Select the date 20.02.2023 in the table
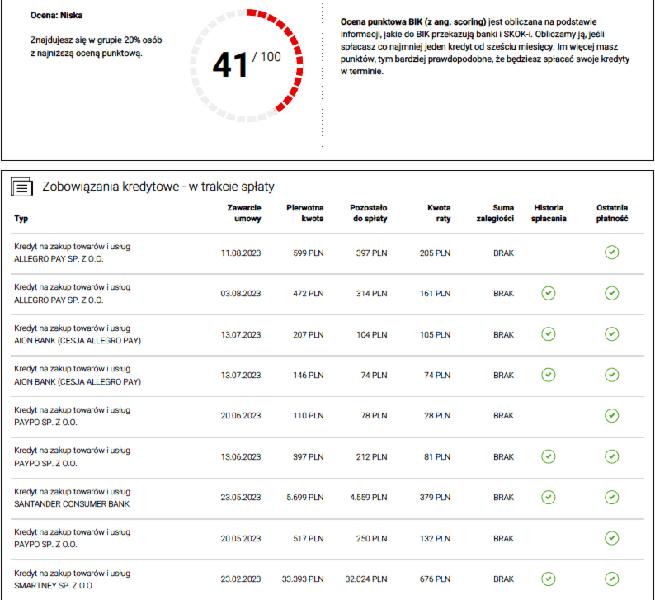This screenshot has height=600, width=655. pos(241,580)
